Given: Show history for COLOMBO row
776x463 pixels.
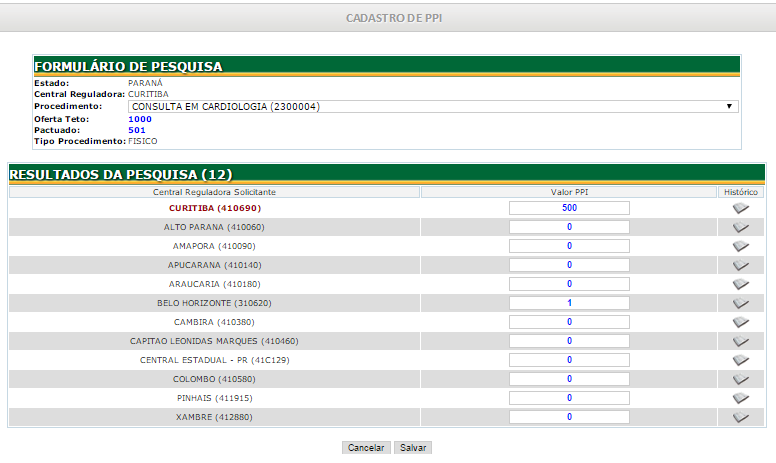Looking at the screenshot, I should click(x=740, y=379).
